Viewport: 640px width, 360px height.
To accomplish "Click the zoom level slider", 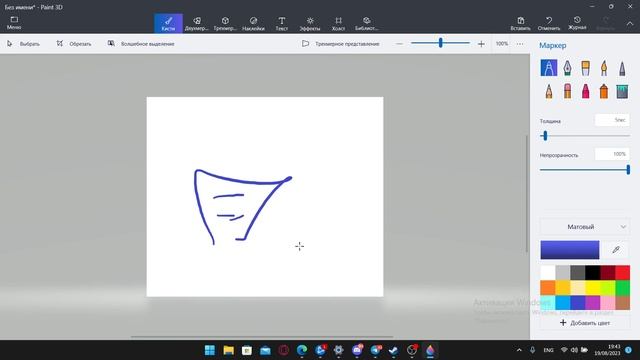I will coord(440,43).
